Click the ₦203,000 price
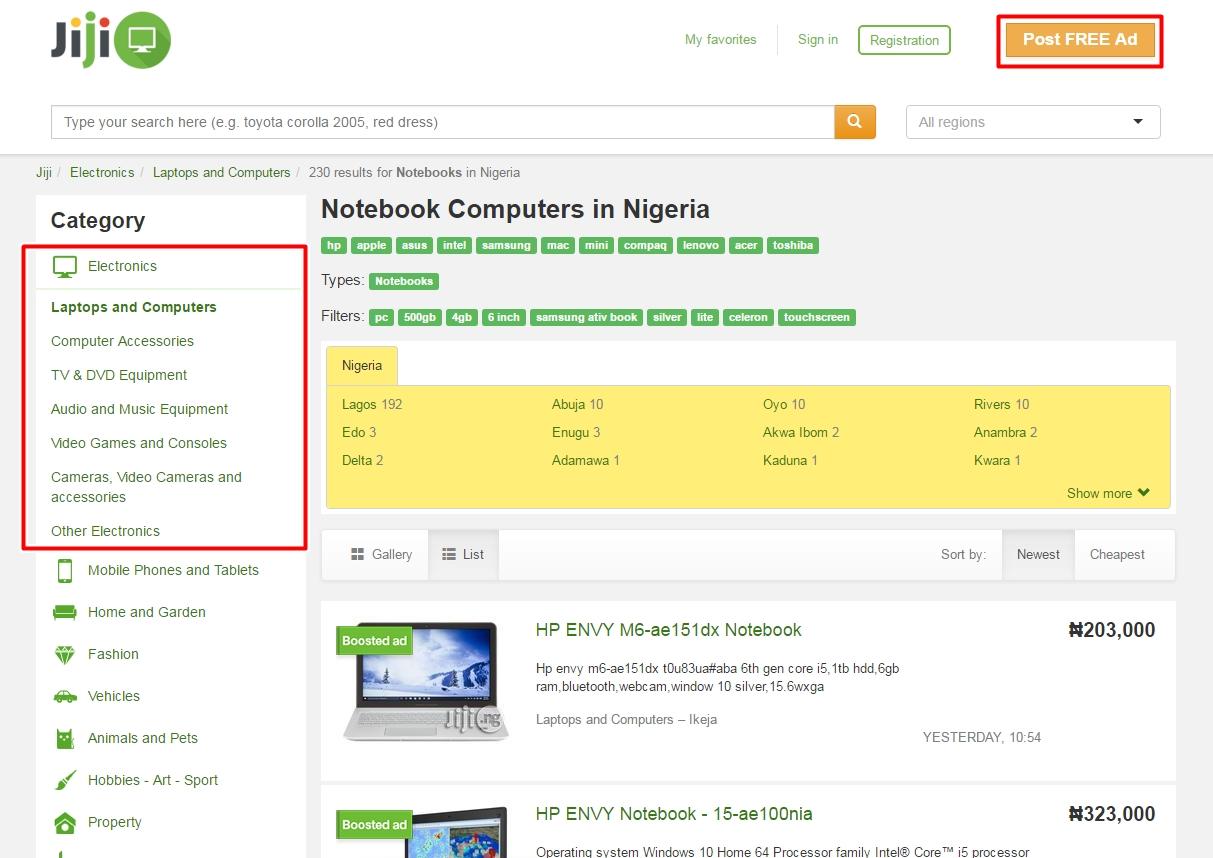1213x858 pixels. pos(1112,630)
